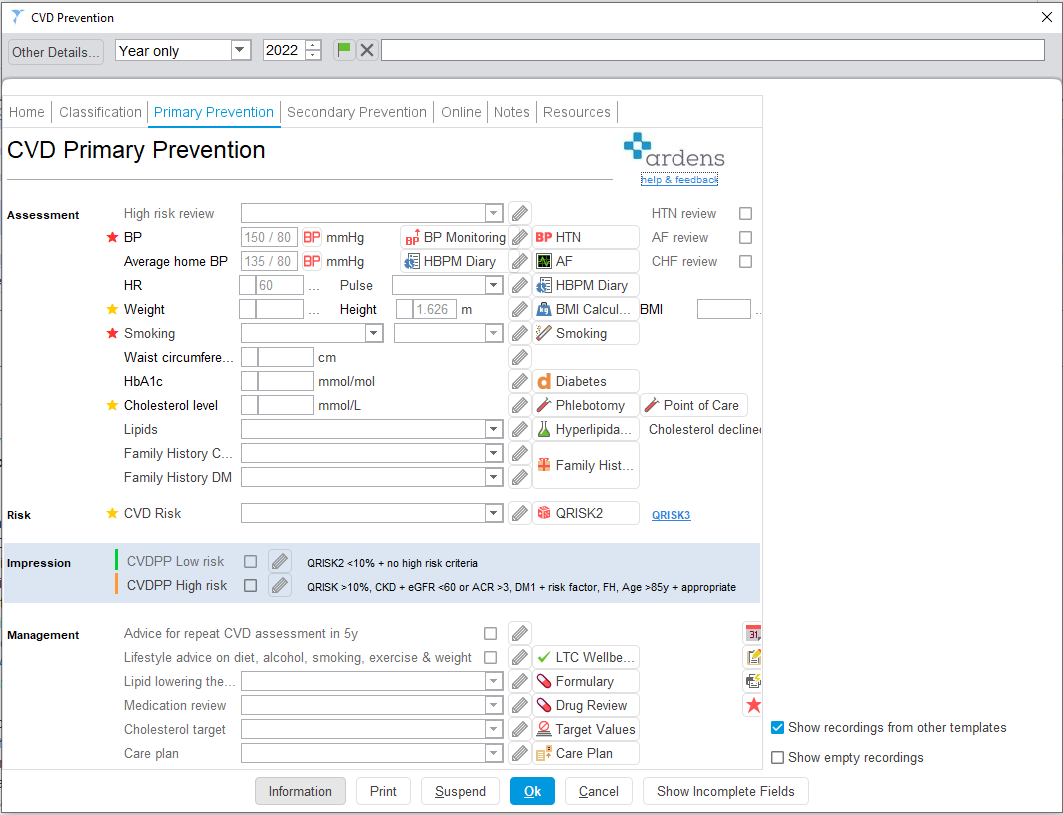Image resolution: width=1063 pixels, height=815 pixels.
Task: Open the Diabetes template icon
Action: pos(585,381)
